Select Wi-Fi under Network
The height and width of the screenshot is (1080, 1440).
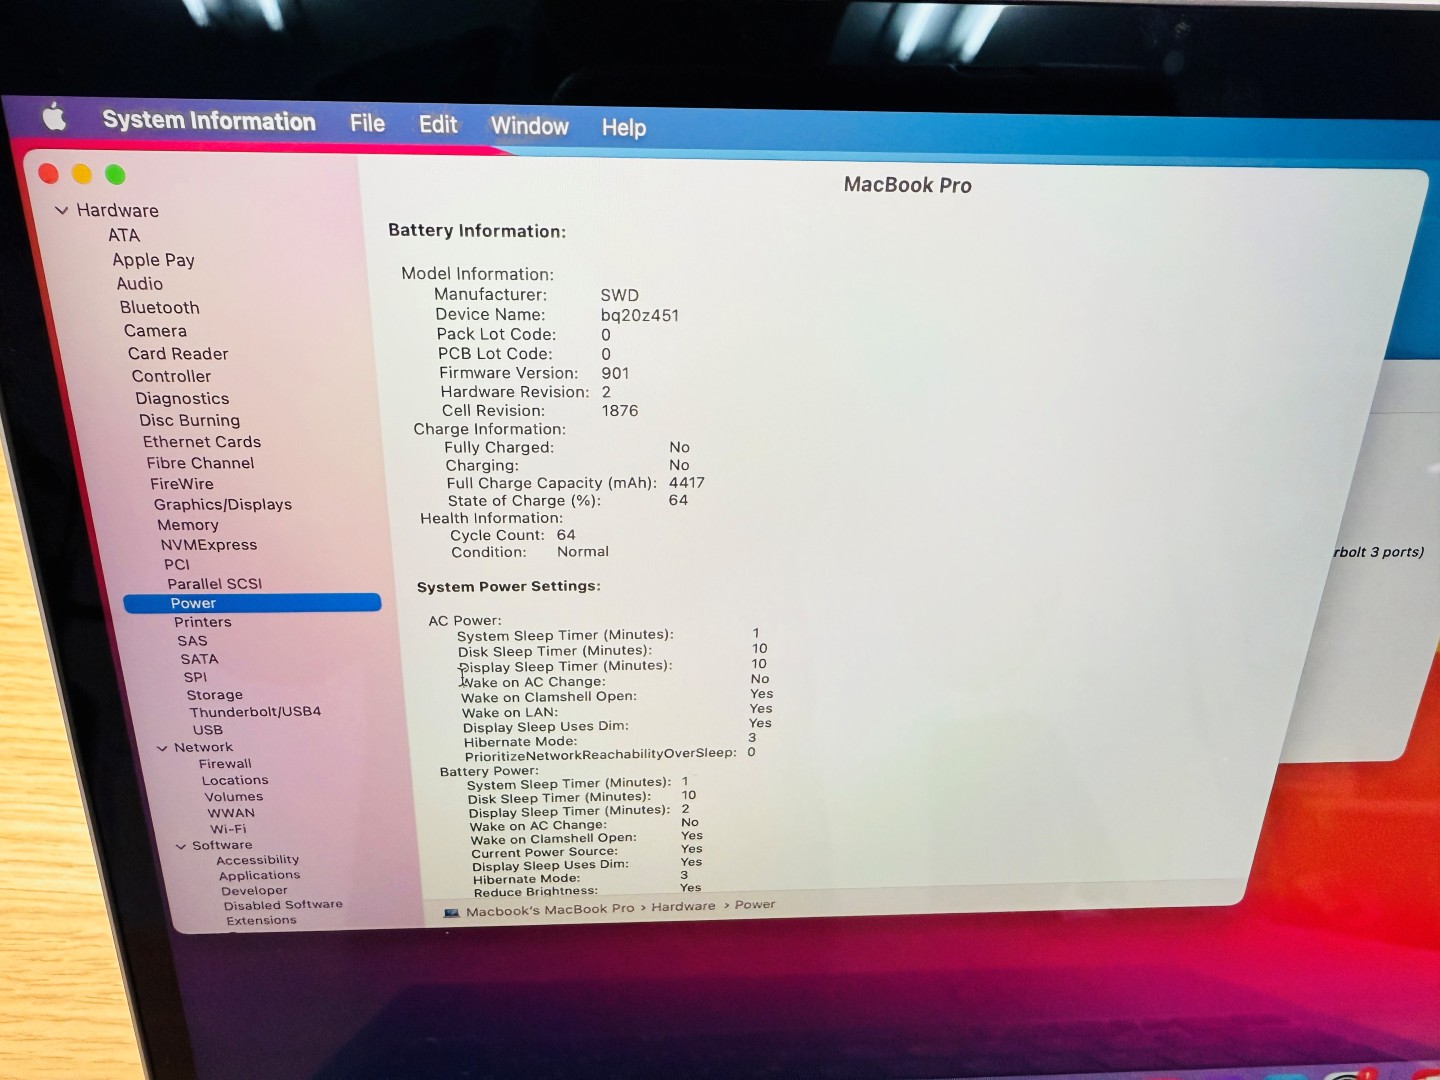[x=228, y=829]
